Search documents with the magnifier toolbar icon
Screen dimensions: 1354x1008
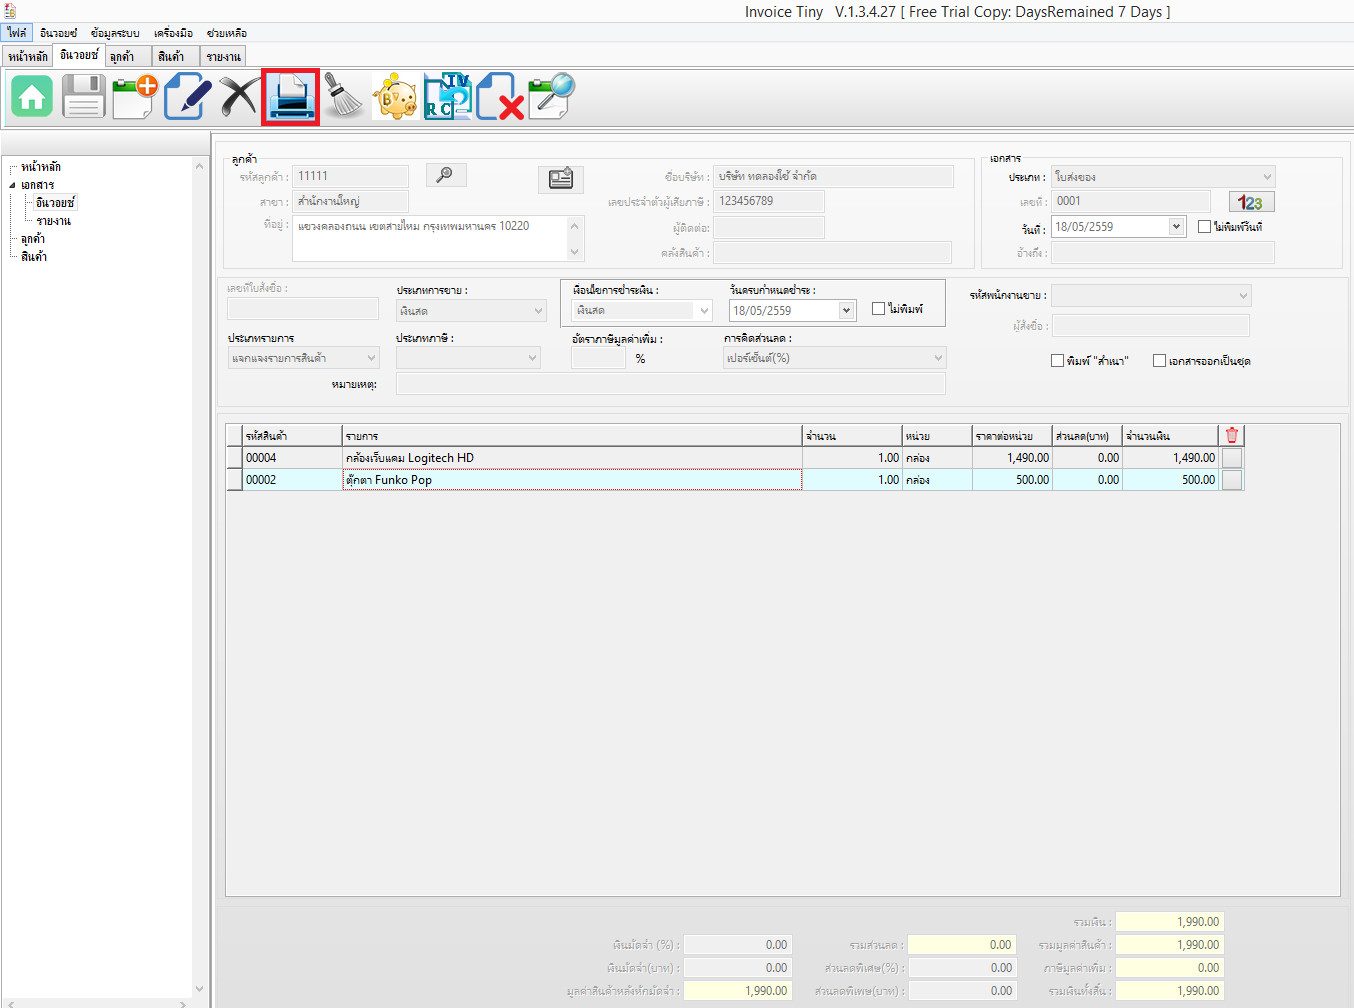coord(551,97)
